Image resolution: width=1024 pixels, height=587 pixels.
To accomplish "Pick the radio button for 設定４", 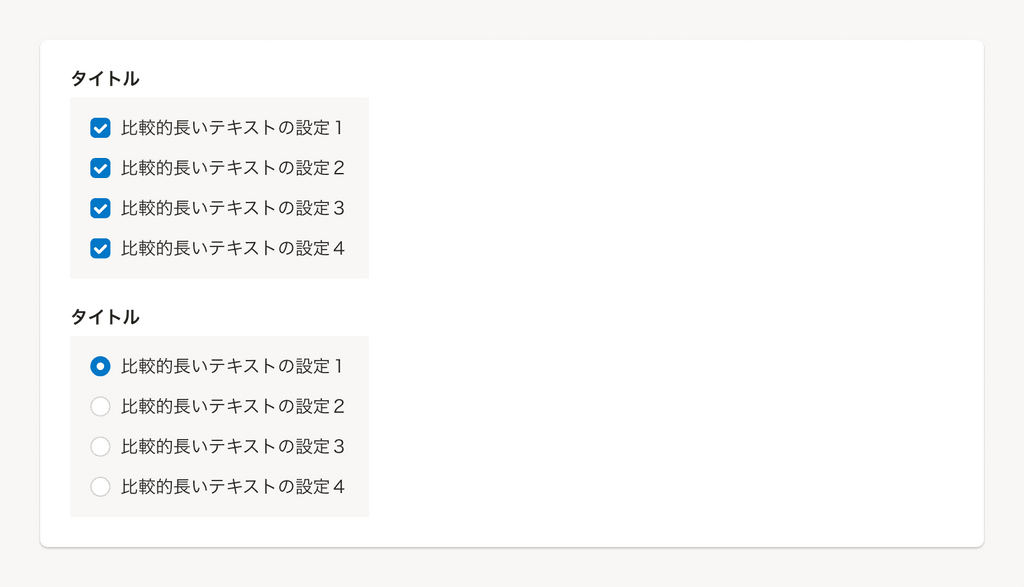I will [100, 487].
